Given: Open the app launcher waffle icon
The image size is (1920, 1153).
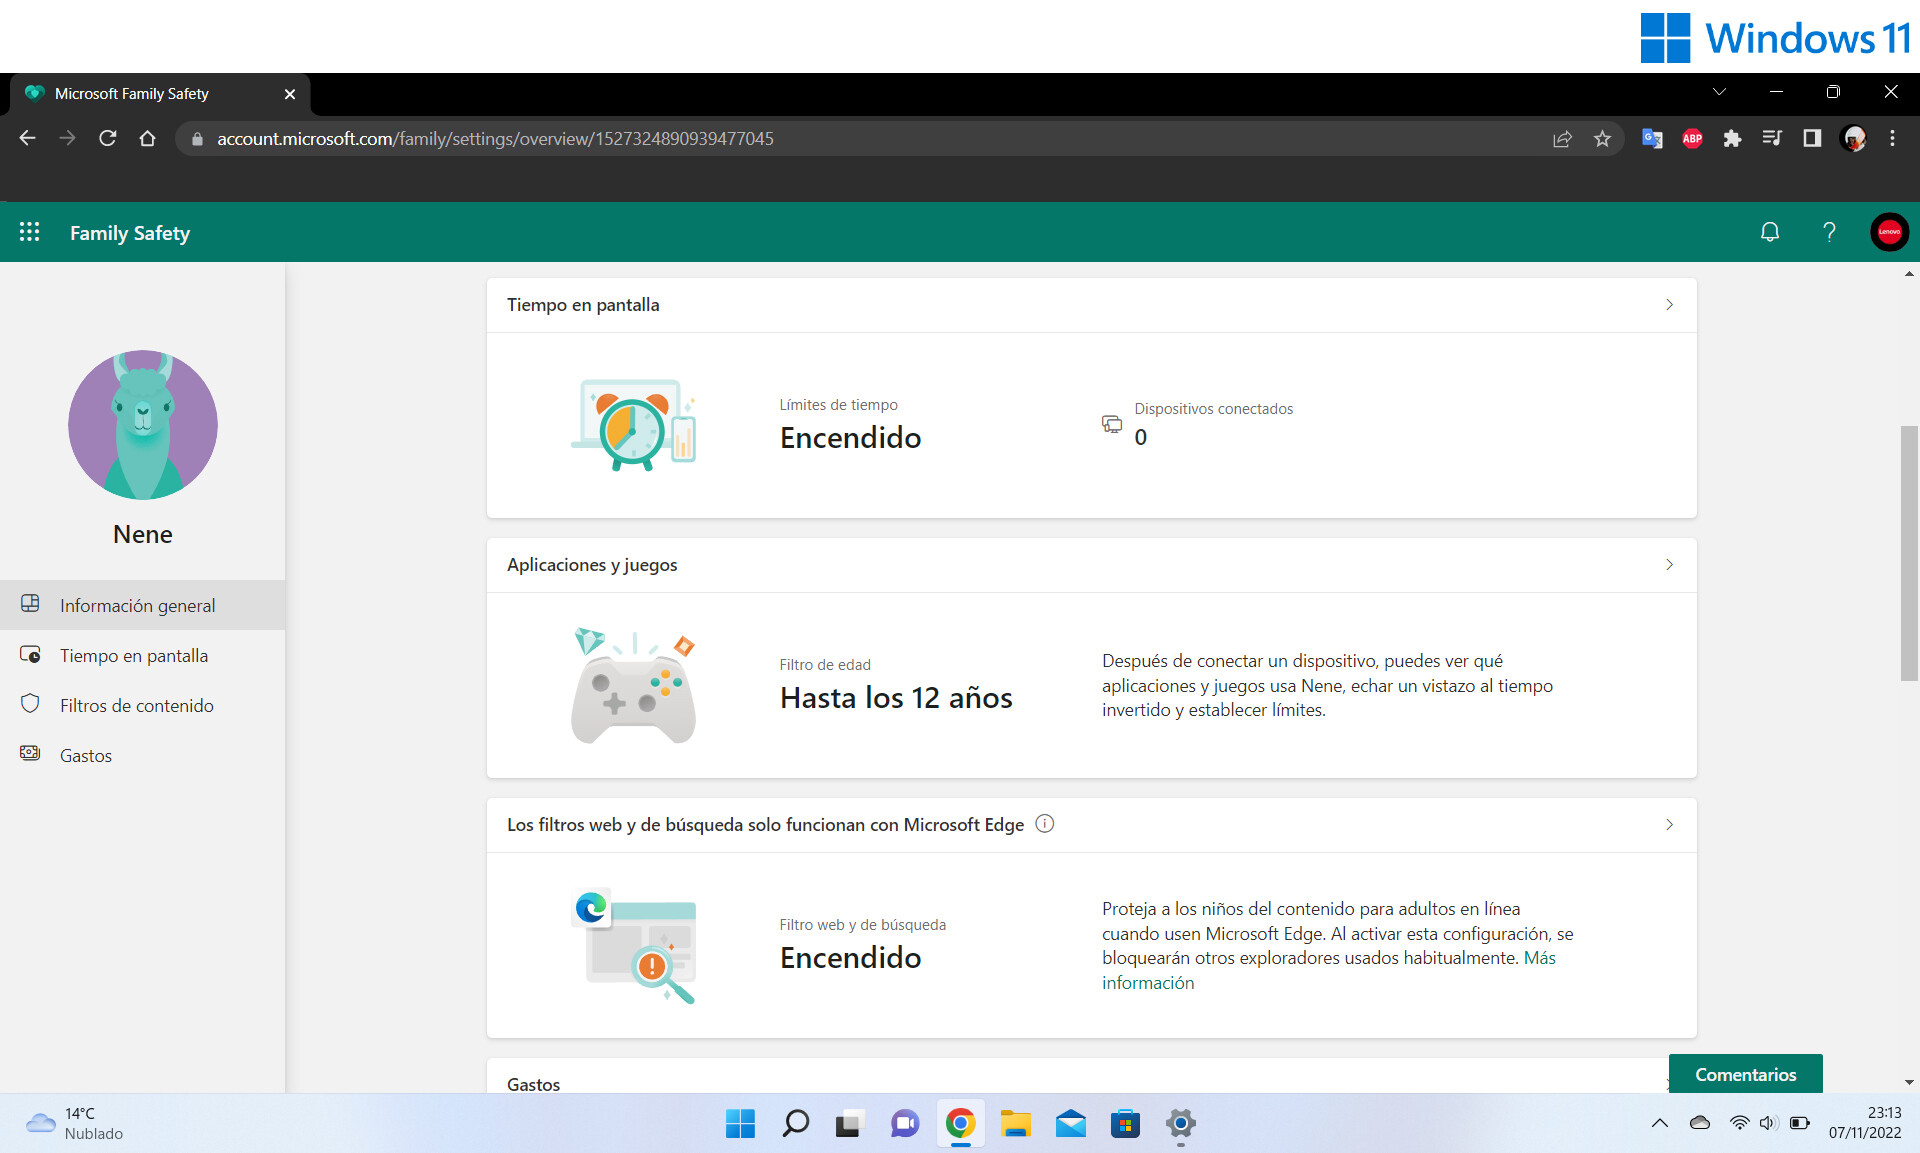Looking at the screenshot, I should pos(29,231).
